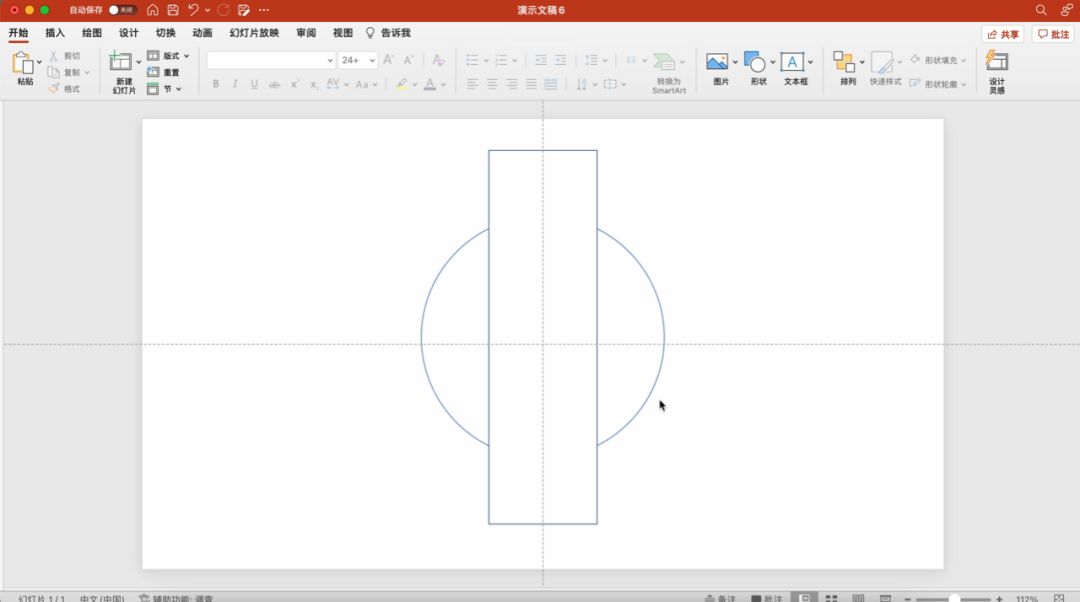This screenshot has width=1080, height=602.
Task: Toggle Strikethrough formatting
Action: click(x=274, y=84)
